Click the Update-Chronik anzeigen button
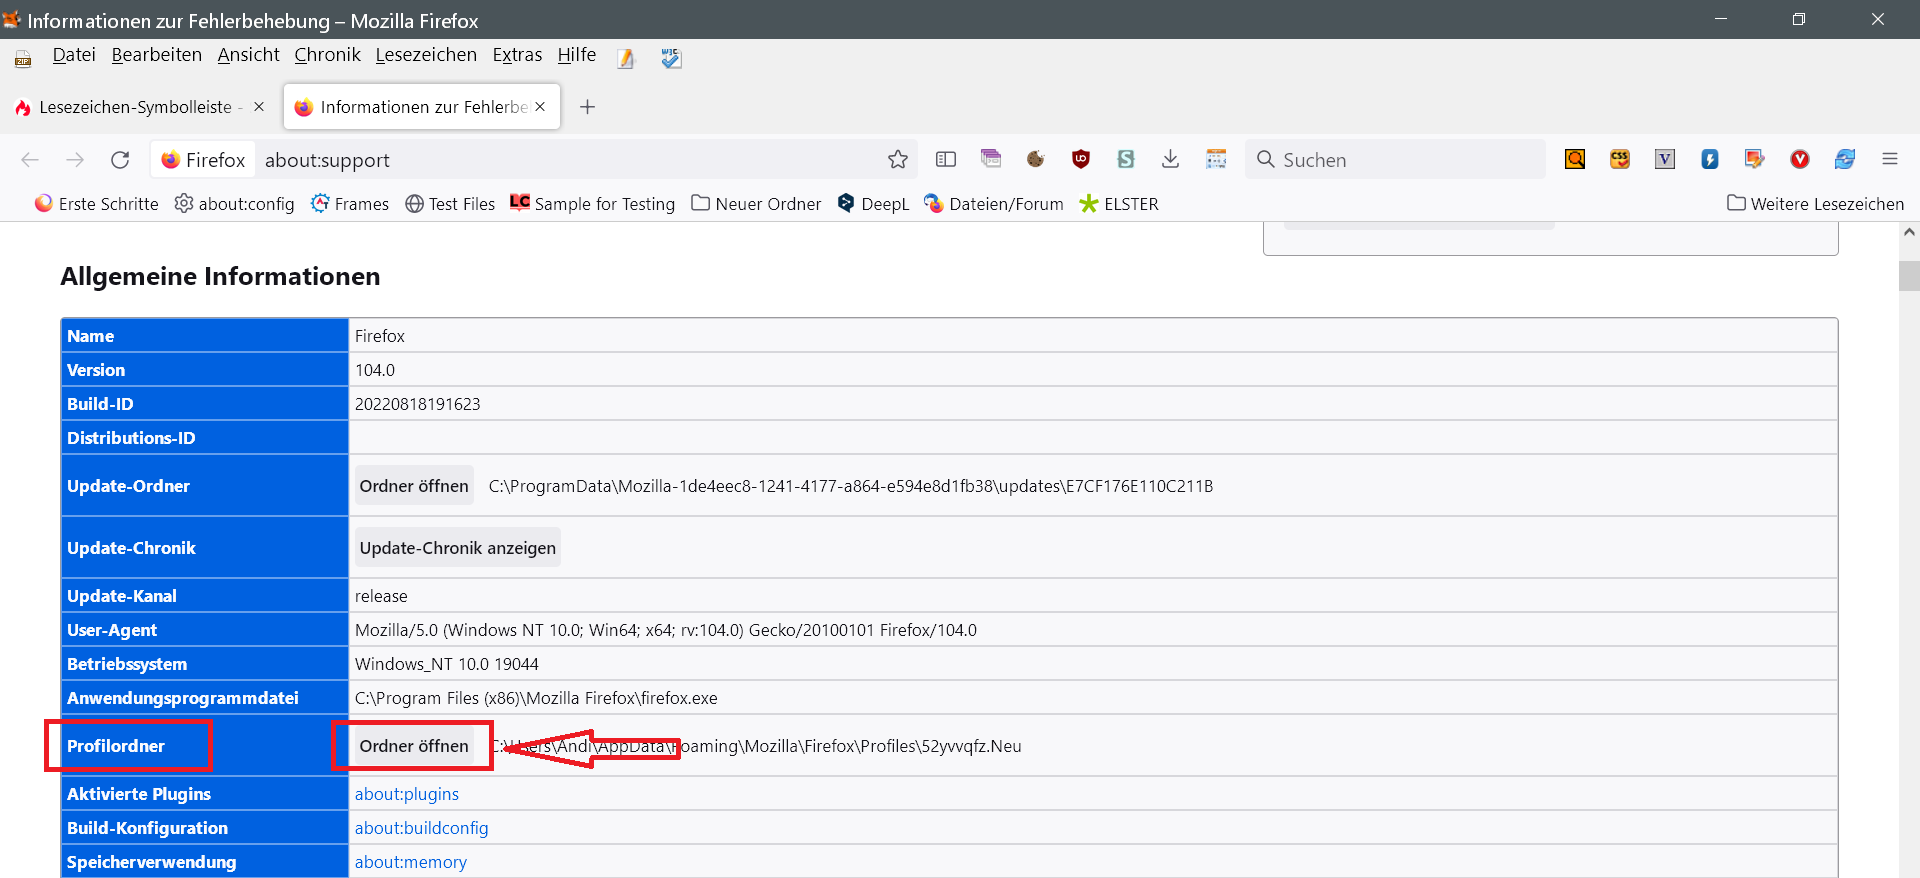Image resolution: width=1920 pixels, height=878 pixels. point(457,548)
